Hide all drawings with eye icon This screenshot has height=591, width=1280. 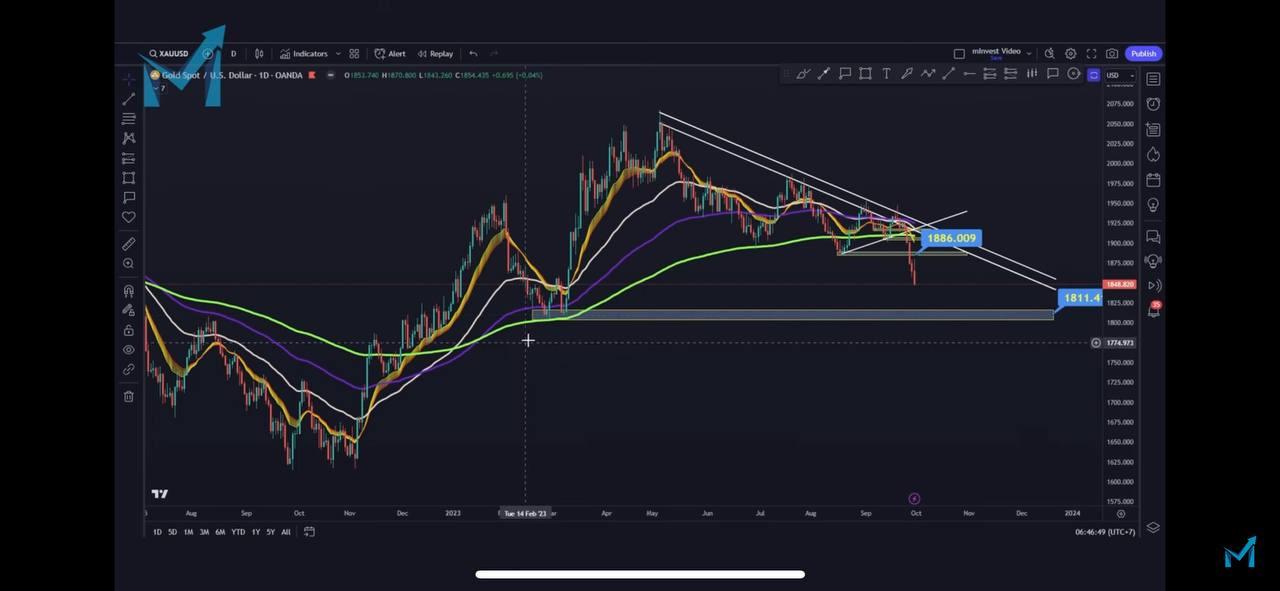(129, 350)
